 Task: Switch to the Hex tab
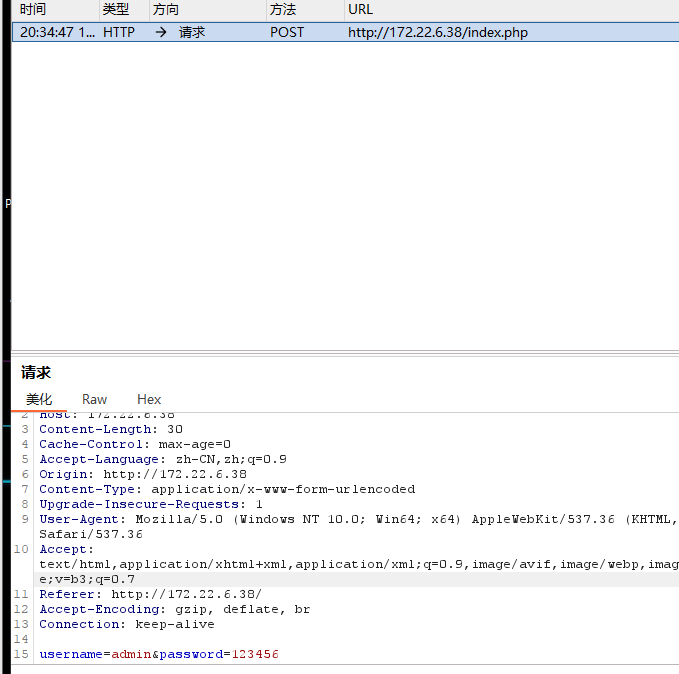point(149,399)
